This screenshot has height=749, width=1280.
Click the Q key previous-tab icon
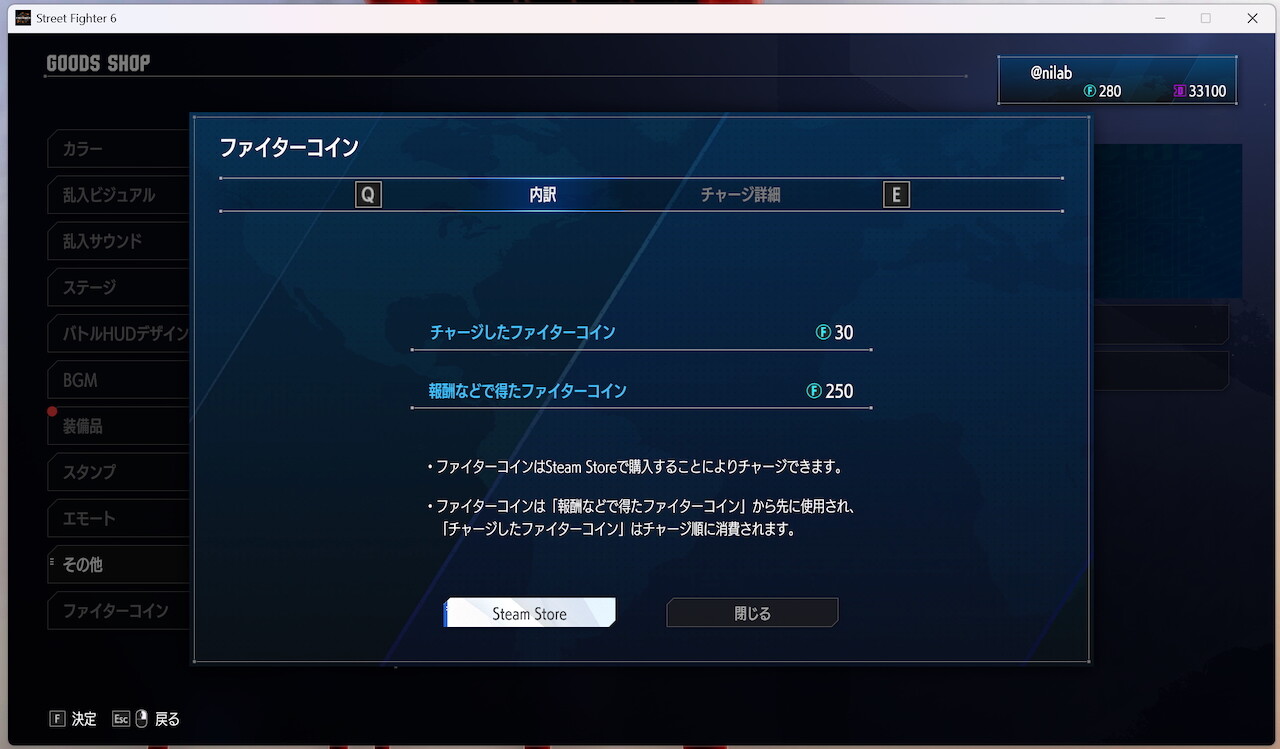368,195
